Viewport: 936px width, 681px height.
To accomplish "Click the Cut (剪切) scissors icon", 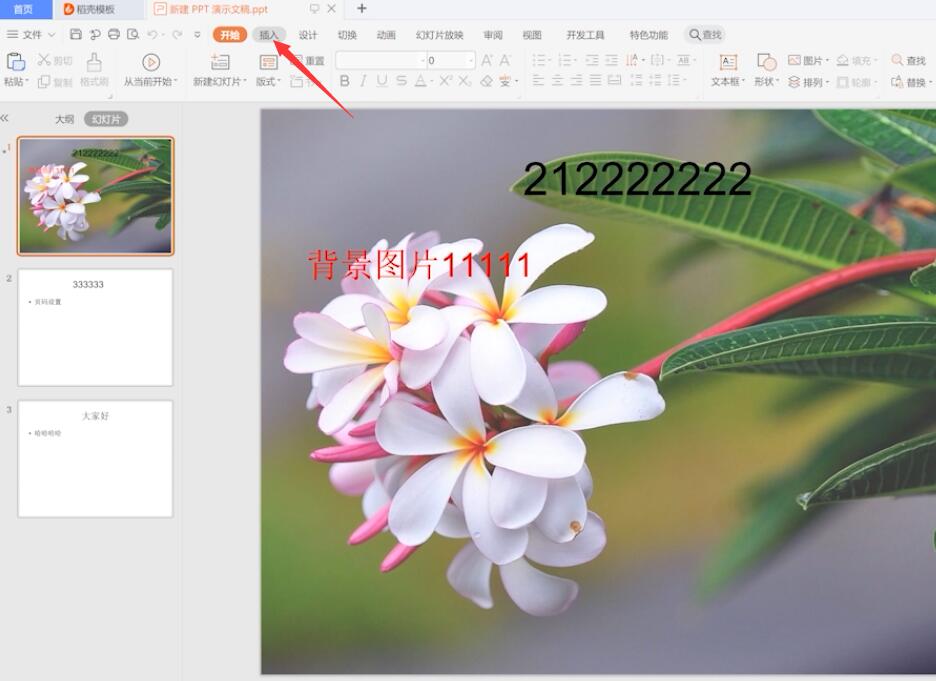I will point(44,60).
